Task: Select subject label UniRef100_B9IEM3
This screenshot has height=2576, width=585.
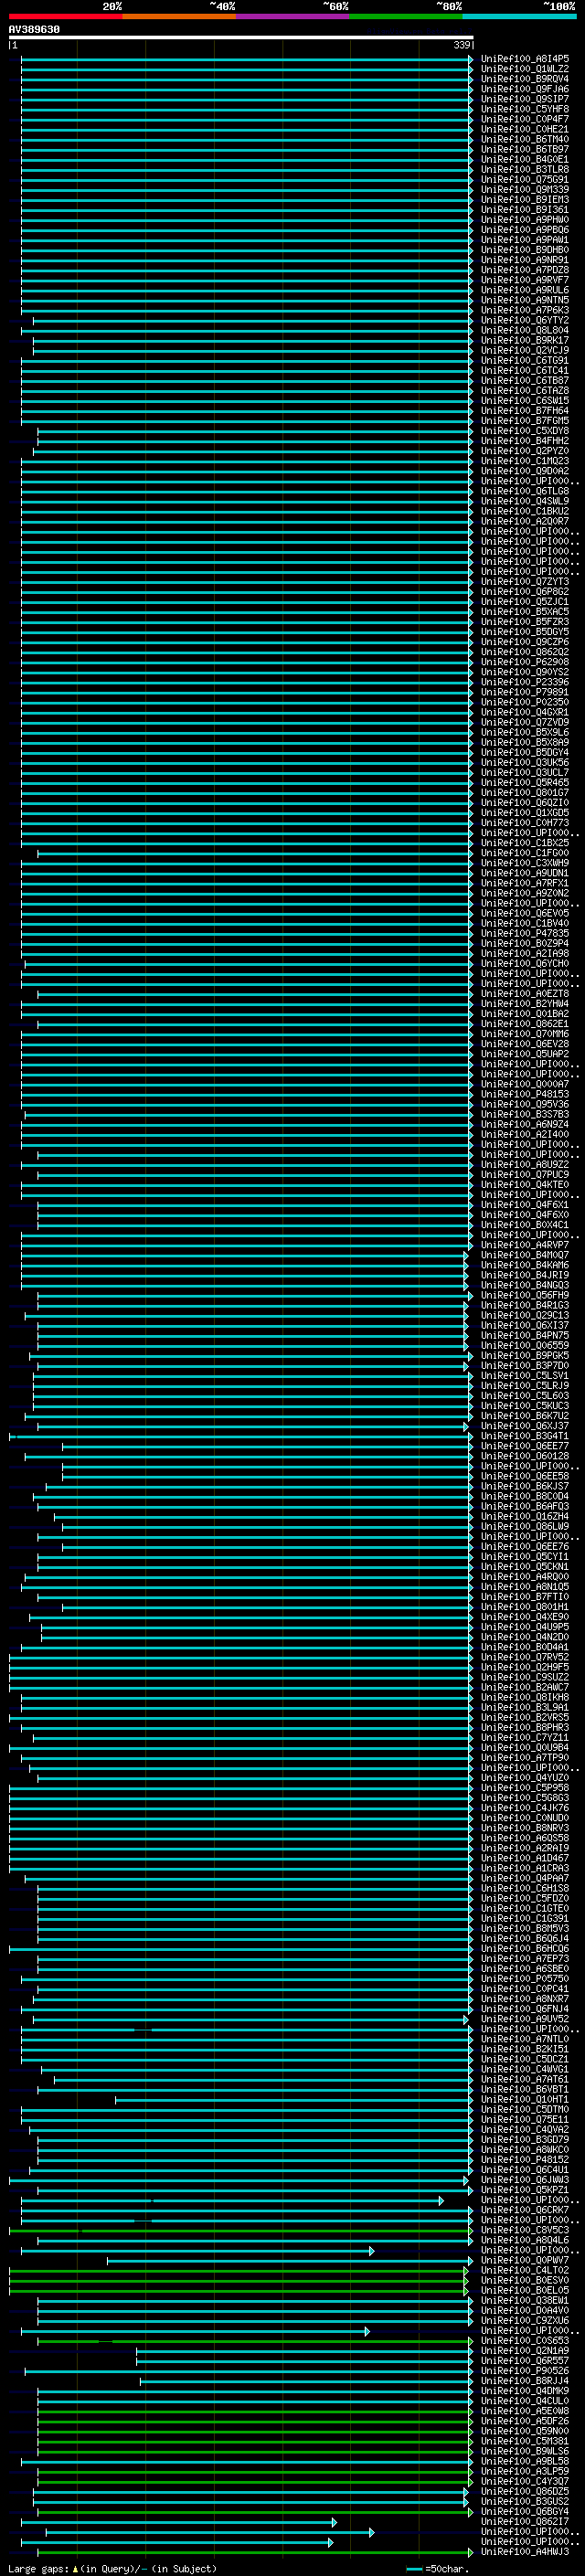Action: [525, 199]
